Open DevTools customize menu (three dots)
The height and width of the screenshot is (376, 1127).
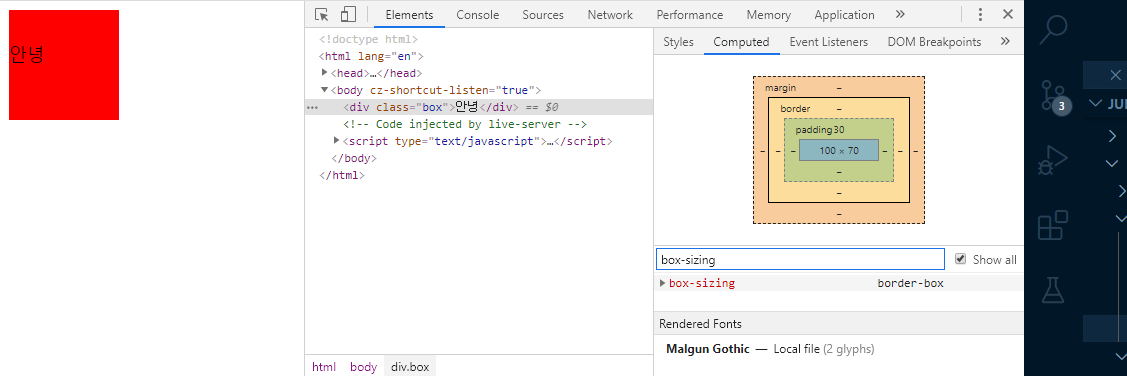click(980, 14)
